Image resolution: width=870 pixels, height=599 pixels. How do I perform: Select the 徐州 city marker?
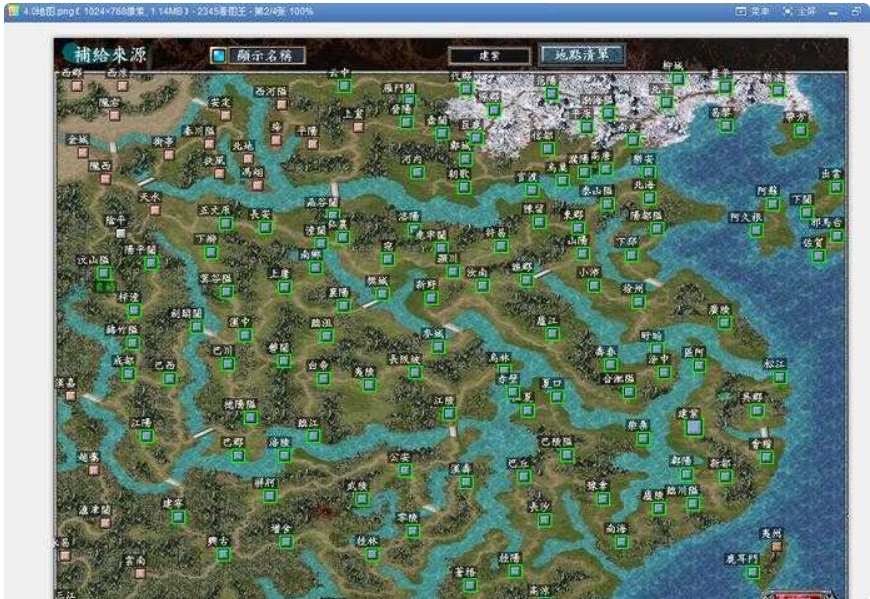[639, 301]
